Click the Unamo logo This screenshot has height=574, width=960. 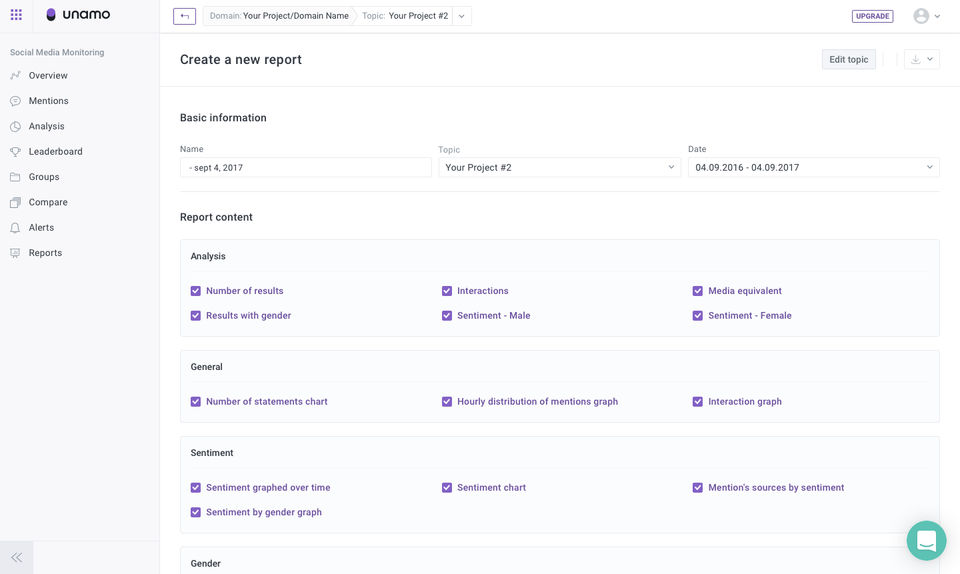coord(78,15)
